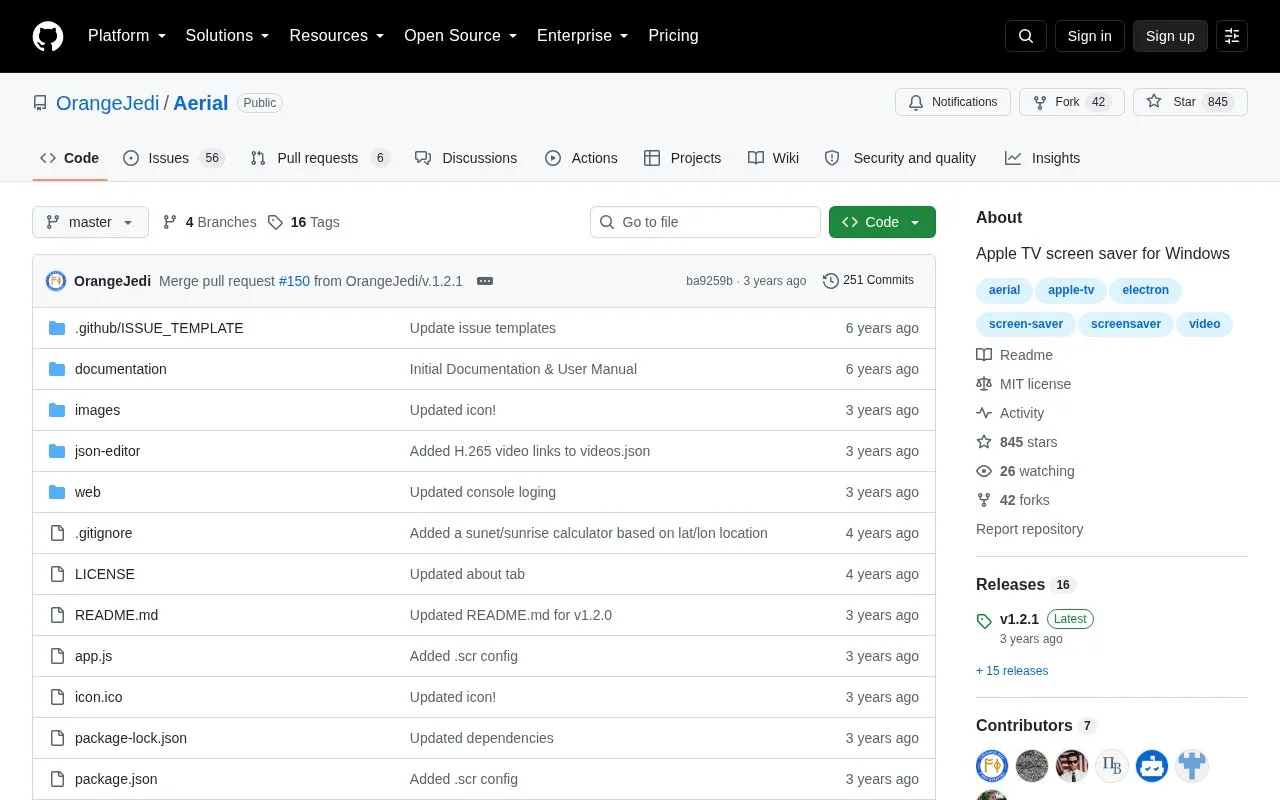
Task: View the 26 watching list
Action: [1026, 471]
